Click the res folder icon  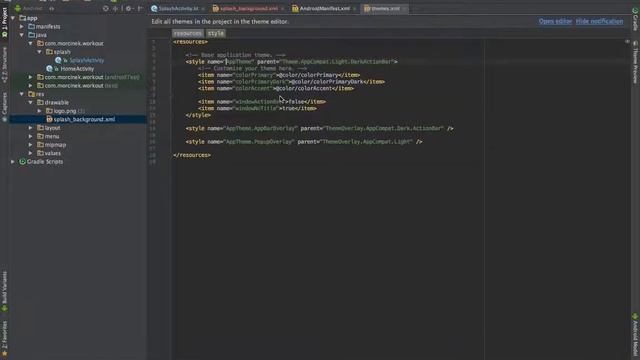pos(31,94)
